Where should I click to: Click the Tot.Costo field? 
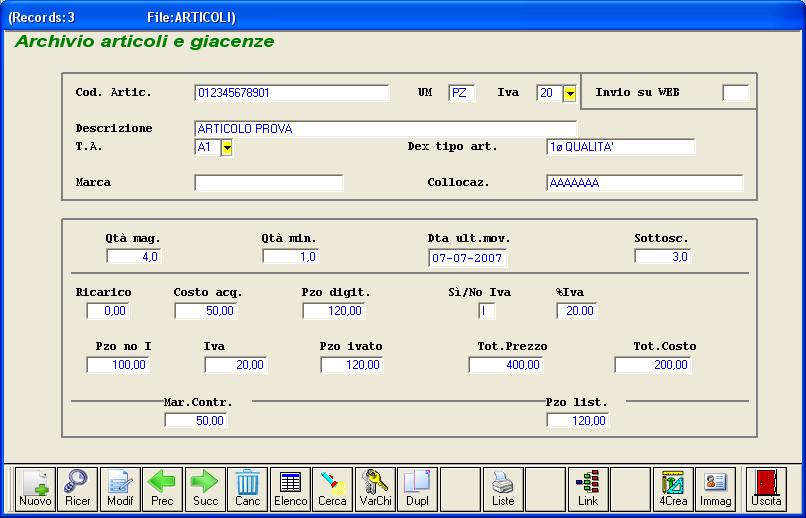tap(653, 365)
